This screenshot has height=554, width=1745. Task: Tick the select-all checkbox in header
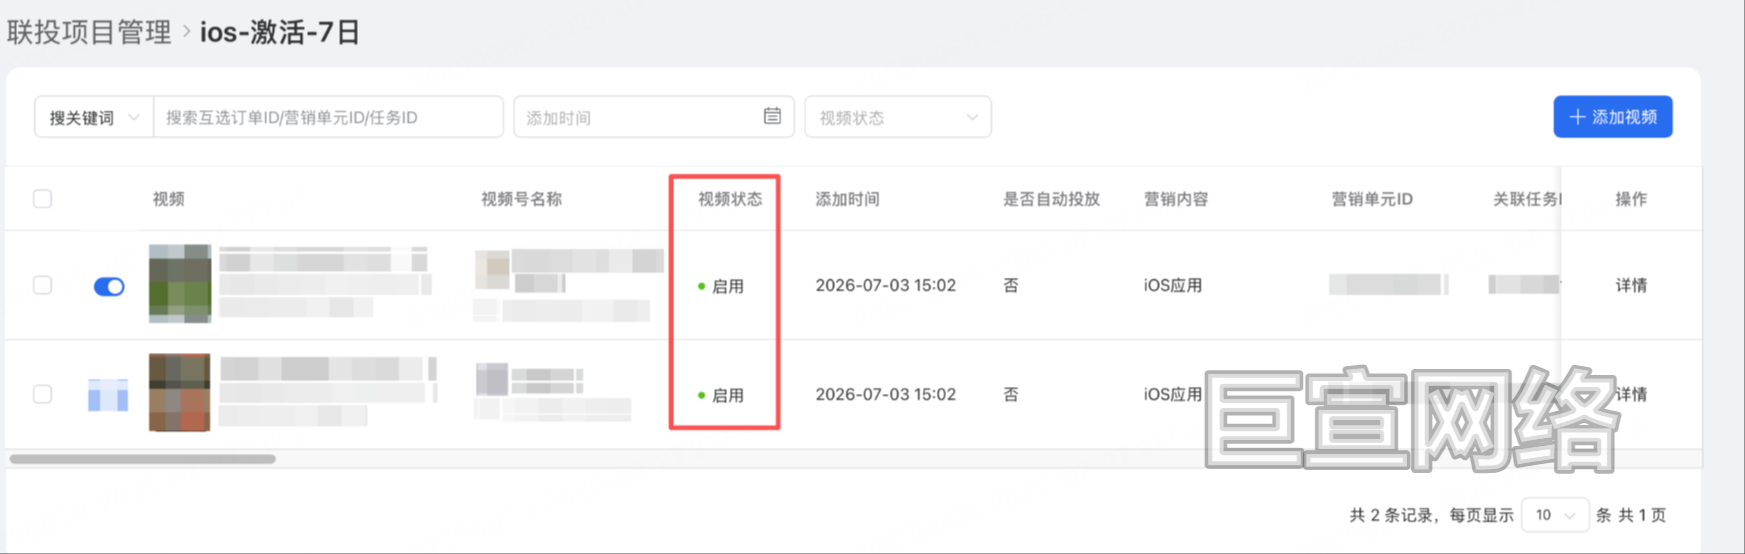point(42,199)
